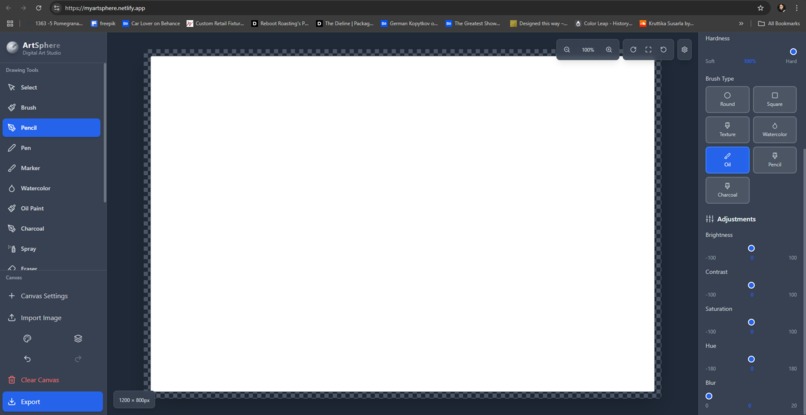Pick the Spray tool
Screen dimensions: 806x415
pyautogui.click(x=51, y=249)
